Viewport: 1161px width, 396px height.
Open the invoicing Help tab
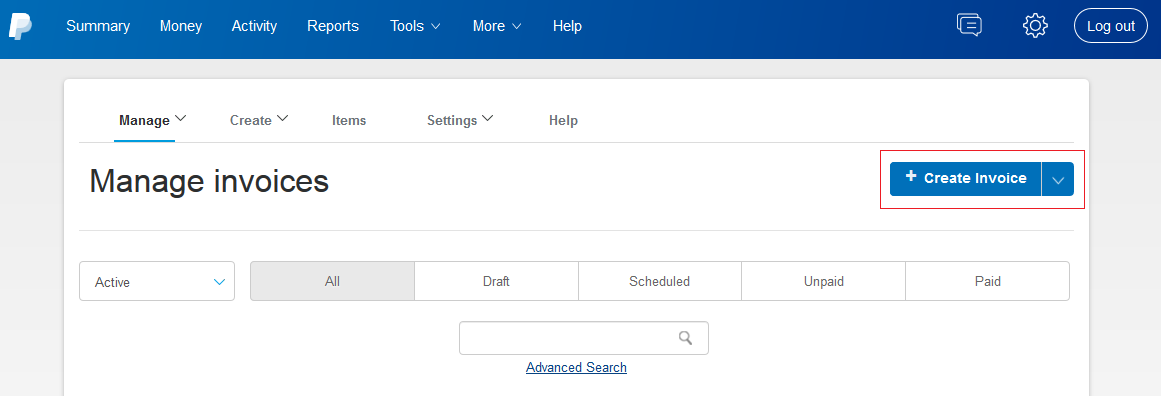[x=563, y=120]
